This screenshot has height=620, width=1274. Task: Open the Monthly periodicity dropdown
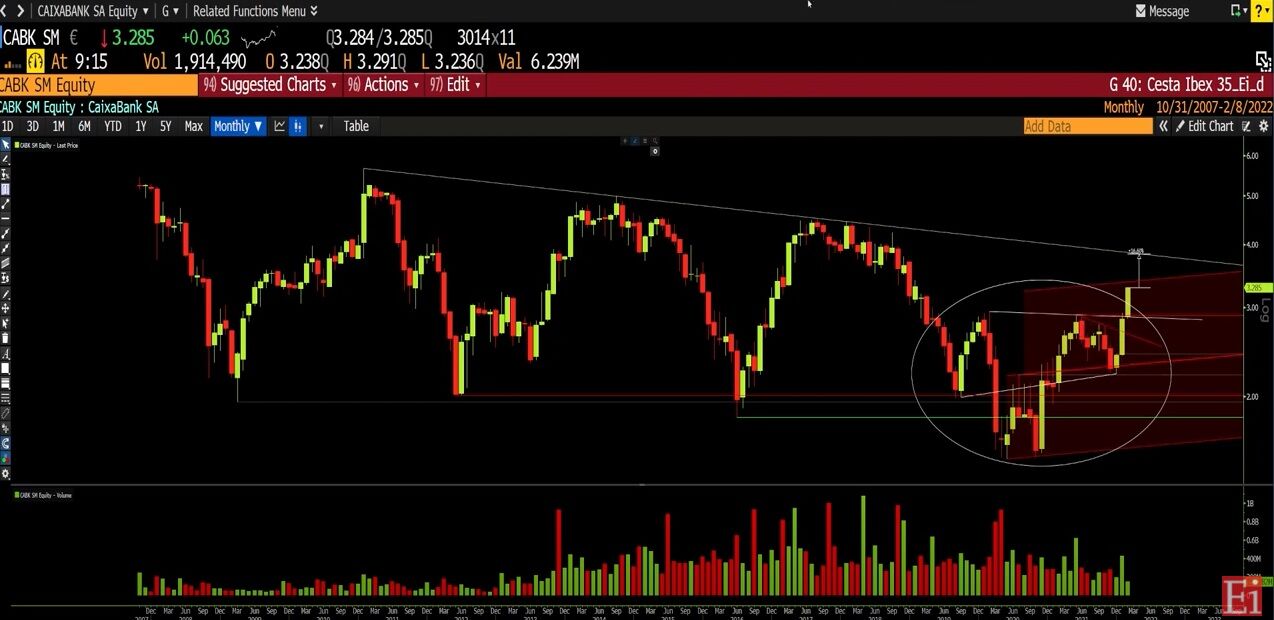tap(238, 126)
